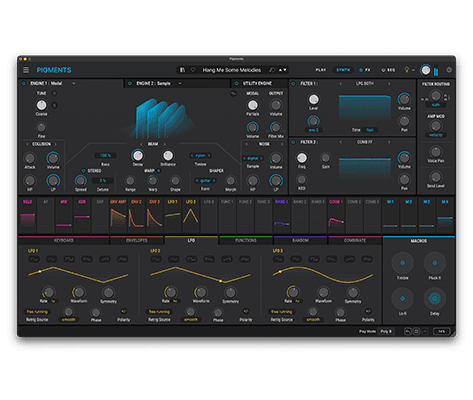Screen dimensions: 473x400
Task: Switch to the Envelopes modulation tab
Action: (x=137, y=240)
